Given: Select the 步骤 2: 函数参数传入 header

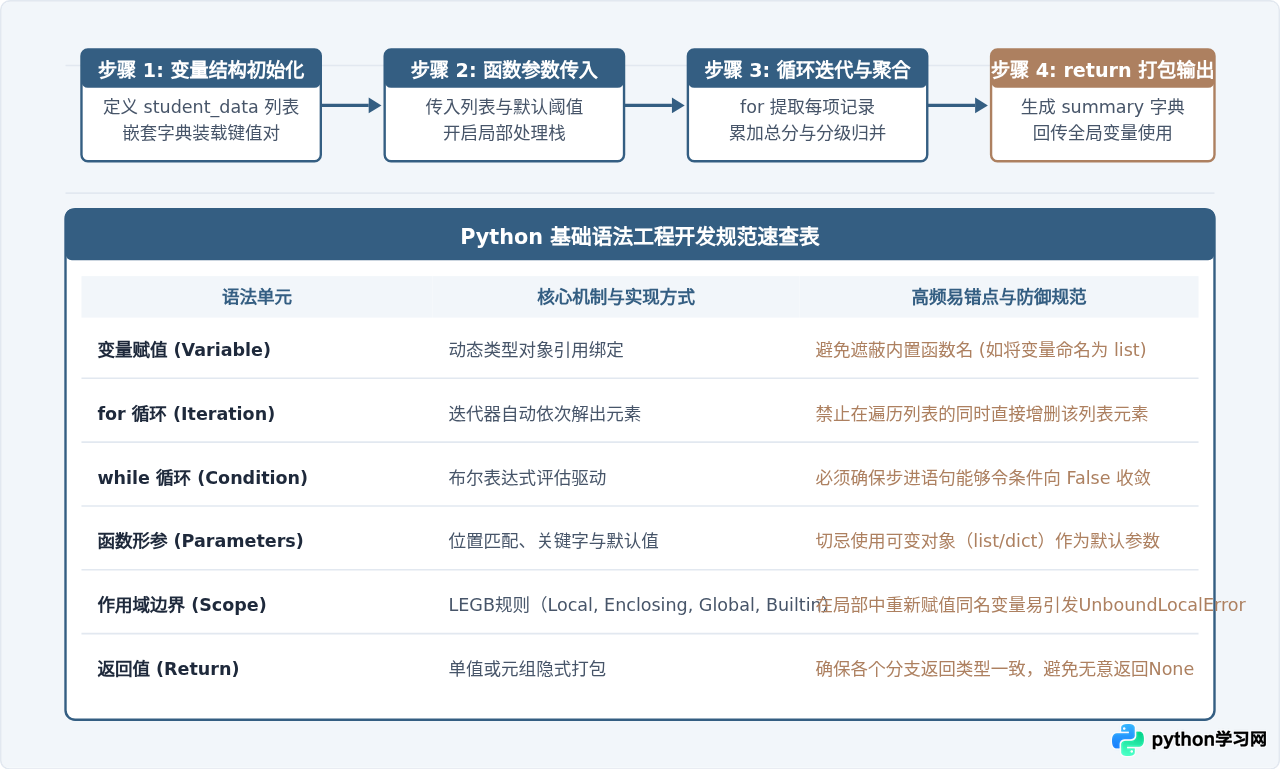Looking at the screenshot, I should [504, 69].
